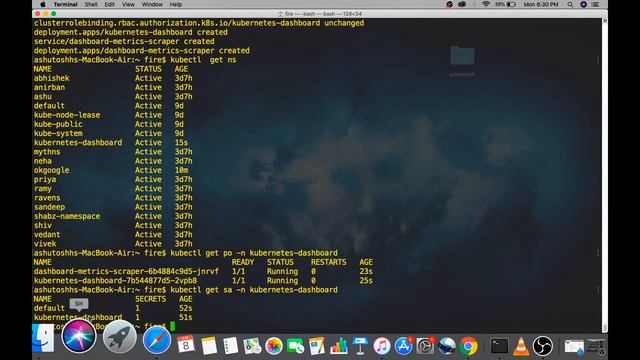The width and height of the screenshot is (640, 360).
Task: Open the Apple menu
Action: coord(43,4)
